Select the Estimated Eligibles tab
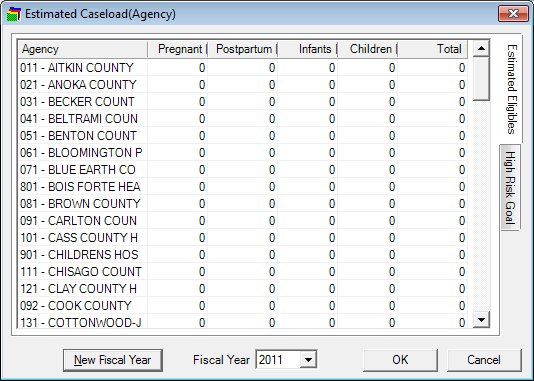Viewport: 534px width, 381px height. coord(511,89)
